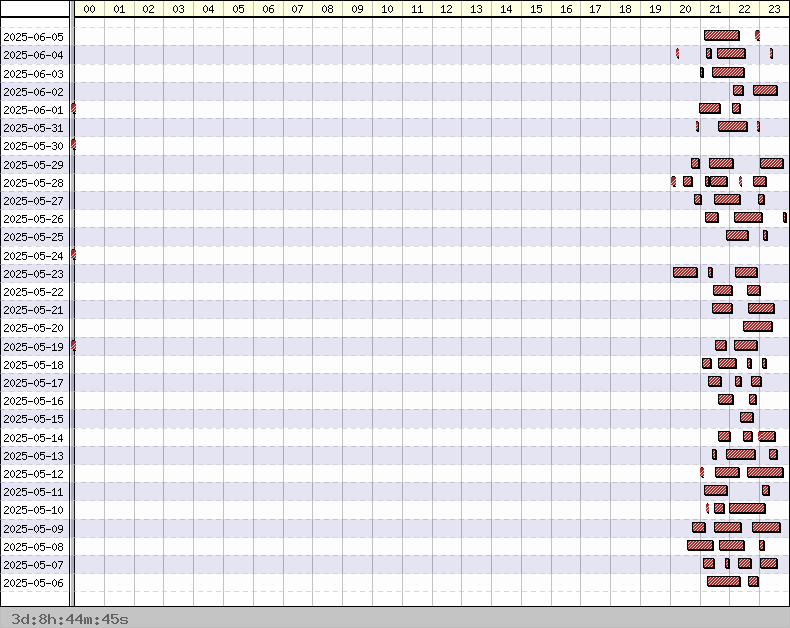This screenshot has width=790, height=628.
Task: Click the hour 22 column header
Action: 744,9
